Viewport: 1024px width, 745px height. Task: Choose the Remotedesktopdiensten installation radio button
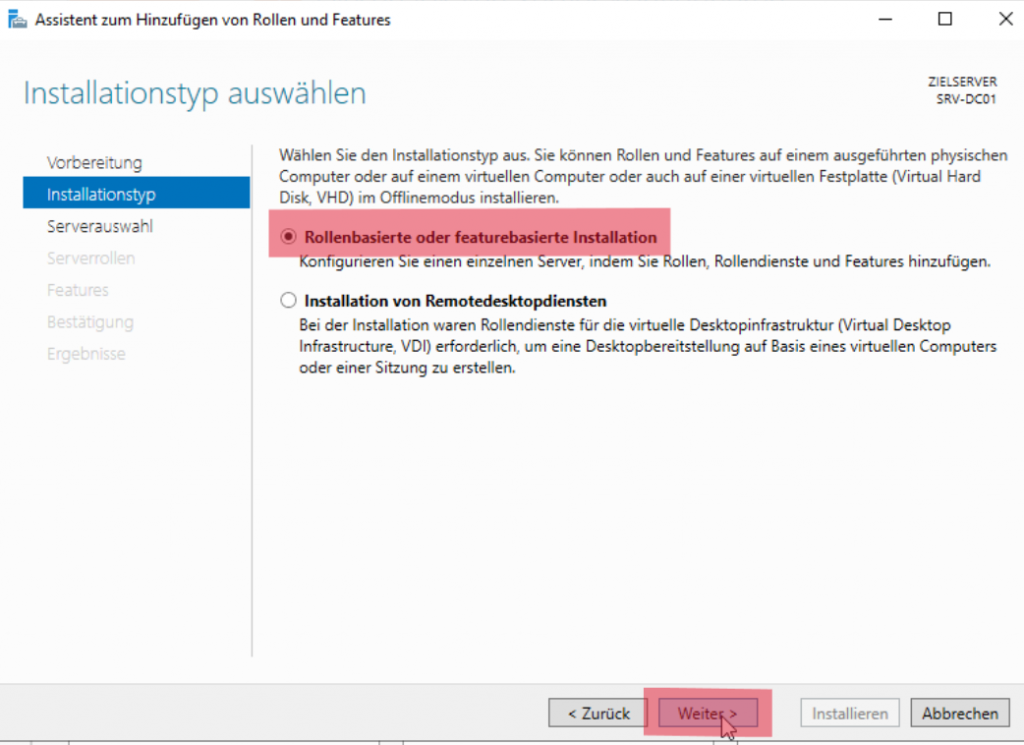(289, 300)
